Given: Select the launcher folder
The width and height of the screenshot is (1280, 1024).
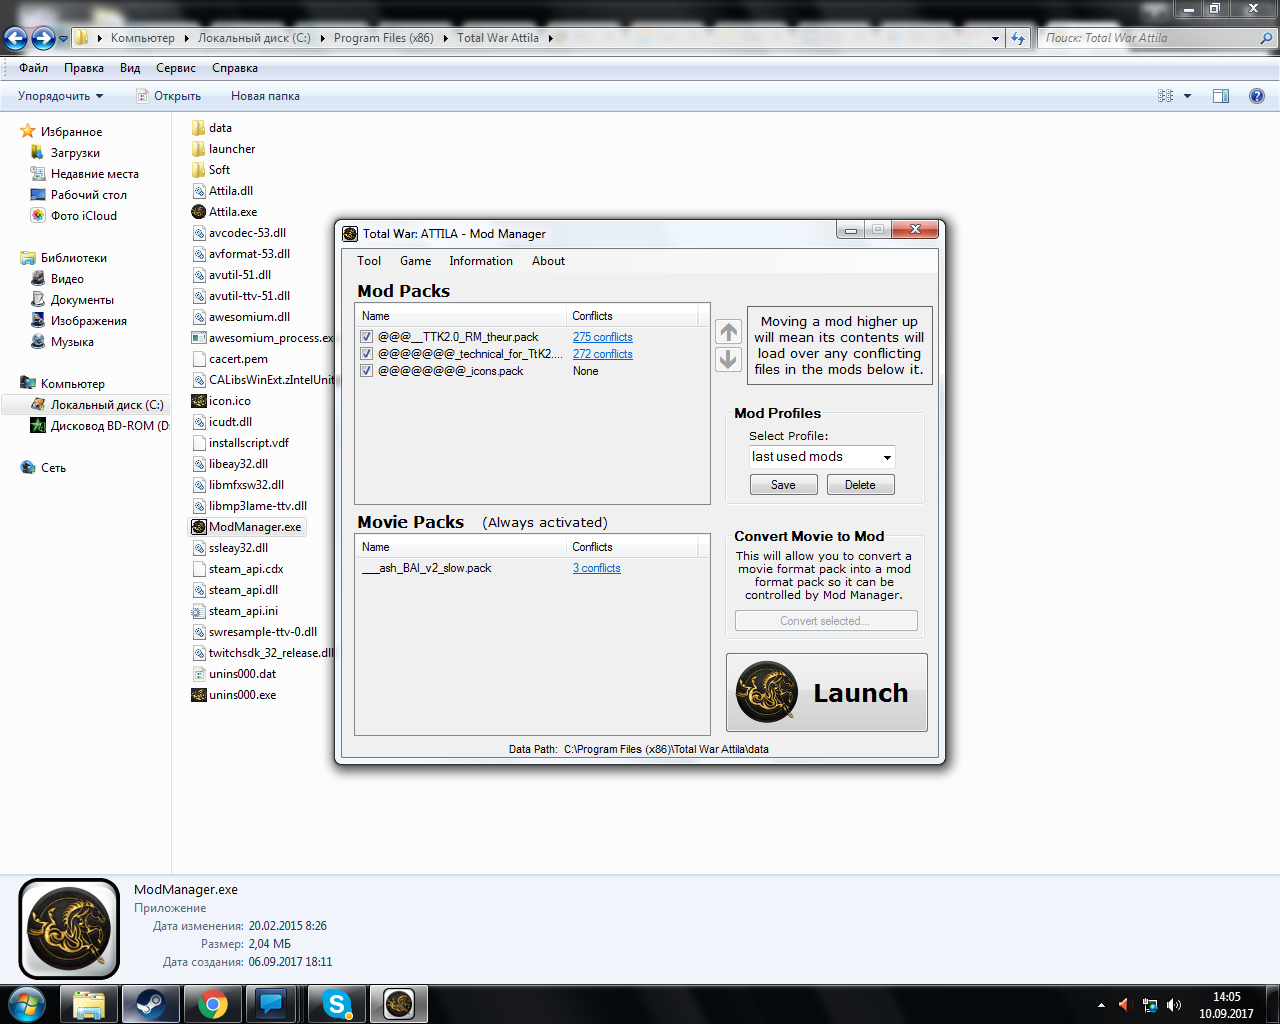Looking at the screenshot, I should (x=223, y=149).
